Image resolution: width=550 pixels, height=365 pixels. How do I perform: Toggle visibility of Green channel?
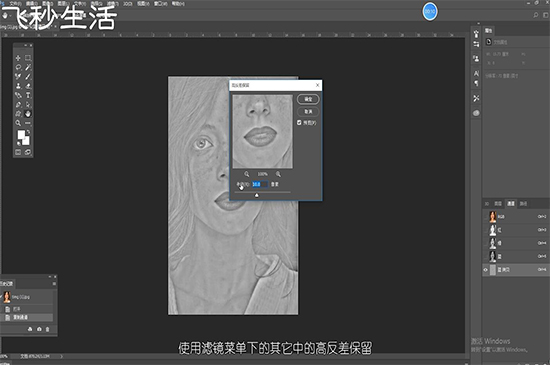coord(485,243)
